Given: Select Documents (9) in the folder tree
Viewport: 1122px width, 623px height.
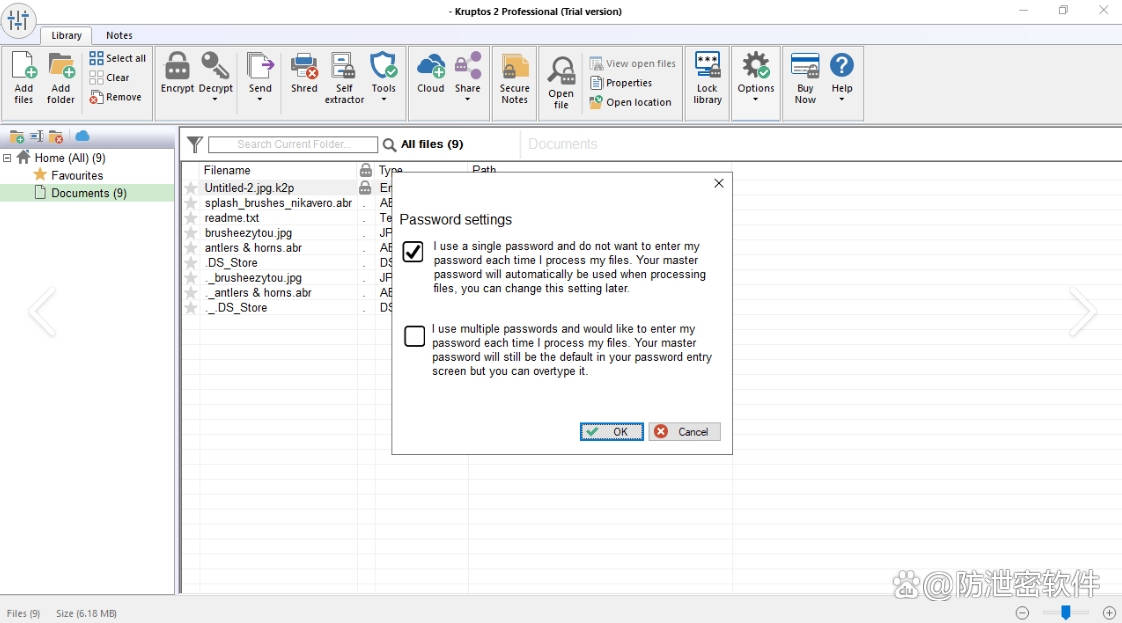Looking at the screenshot, I should point(89,193).
